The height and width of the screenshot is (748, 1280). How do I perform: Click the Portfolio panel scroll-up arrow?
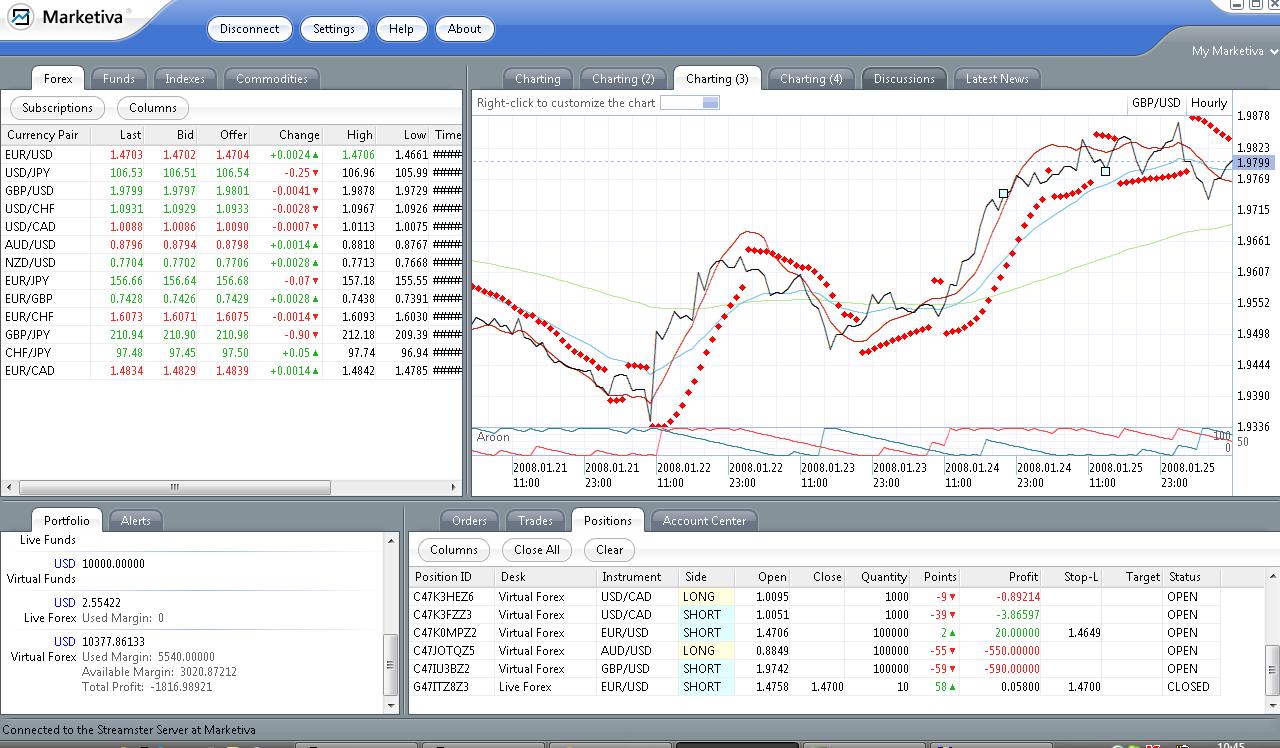(x=391, y=541)
